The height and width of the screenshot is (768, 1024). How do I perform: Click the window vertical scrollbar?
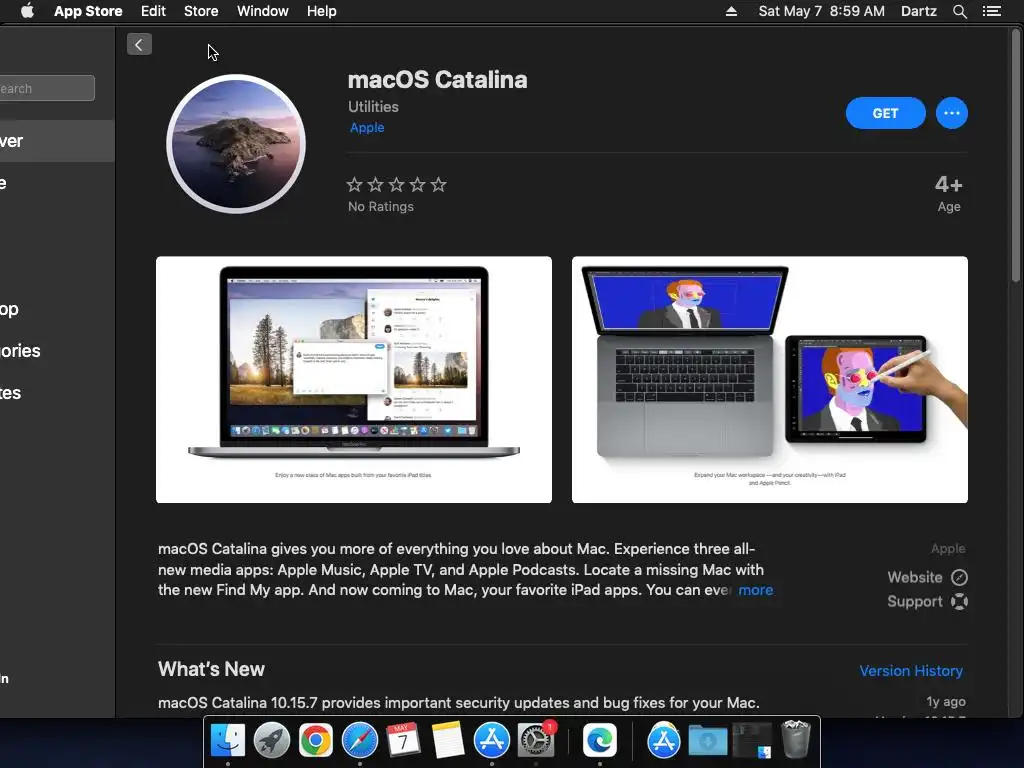pos(1016,157)
